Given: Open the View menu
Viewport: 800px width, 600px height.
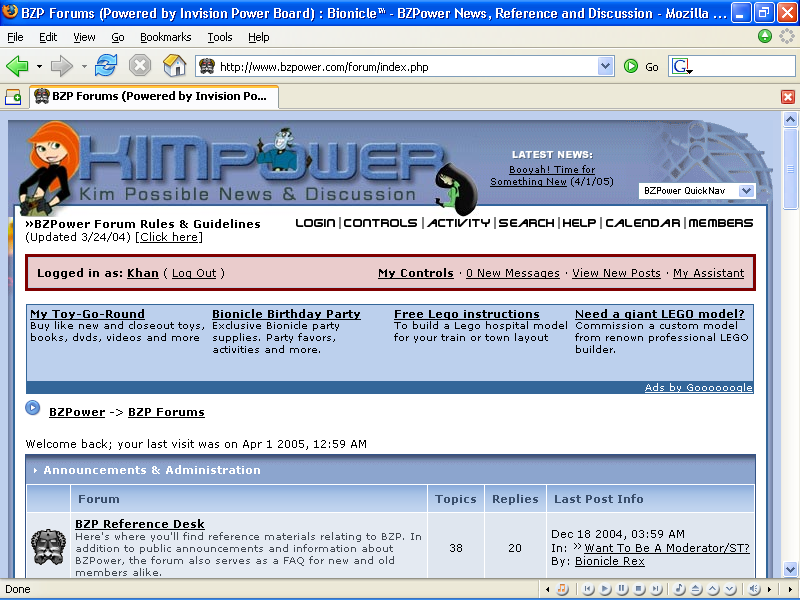Looking at the screenshot, I should pos(84,37).
